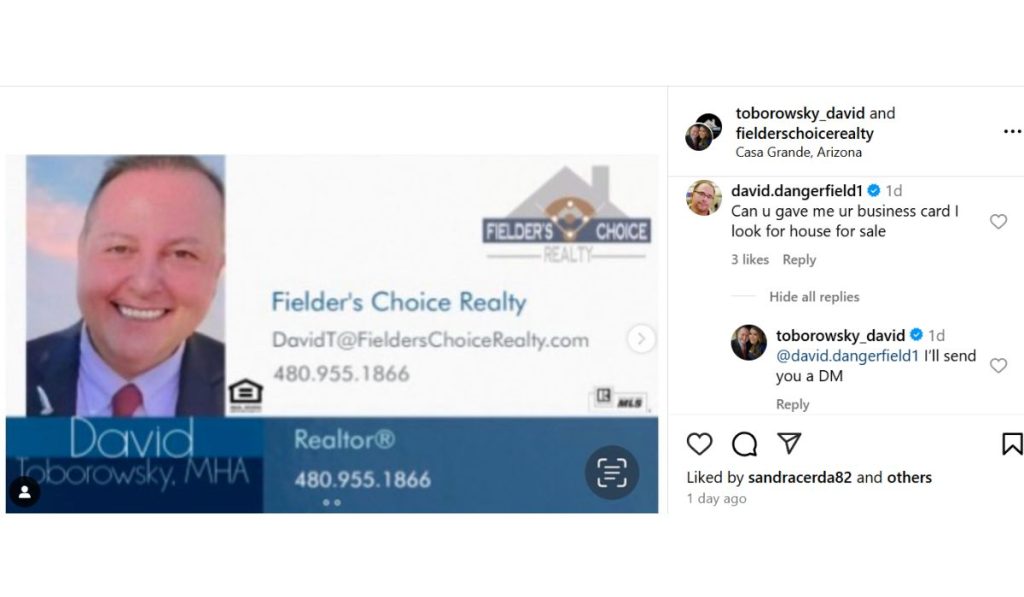Tap the scan text icon on image
1024x597 pixels.
612,473
